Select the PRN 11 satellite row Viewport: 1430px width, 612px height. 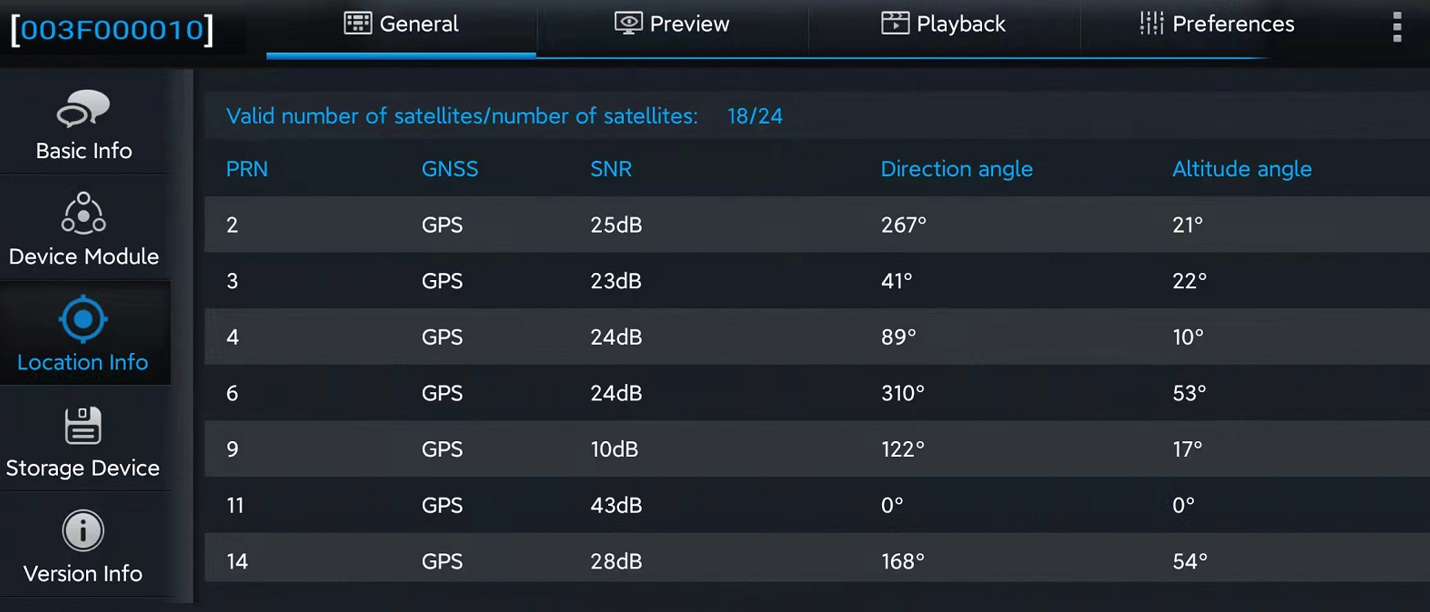(817, 505)
